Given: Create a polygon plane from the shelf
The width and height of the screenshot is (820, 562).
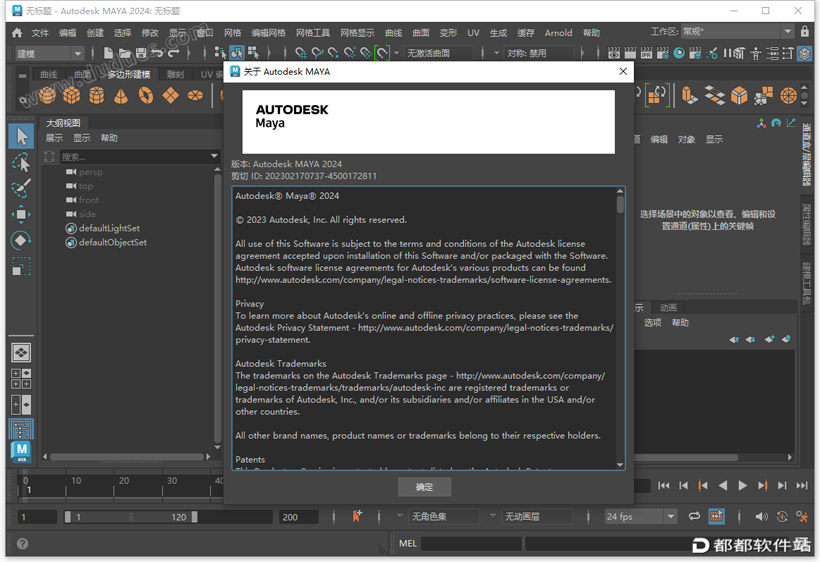Looking at the screenshot, I should 170,96.
